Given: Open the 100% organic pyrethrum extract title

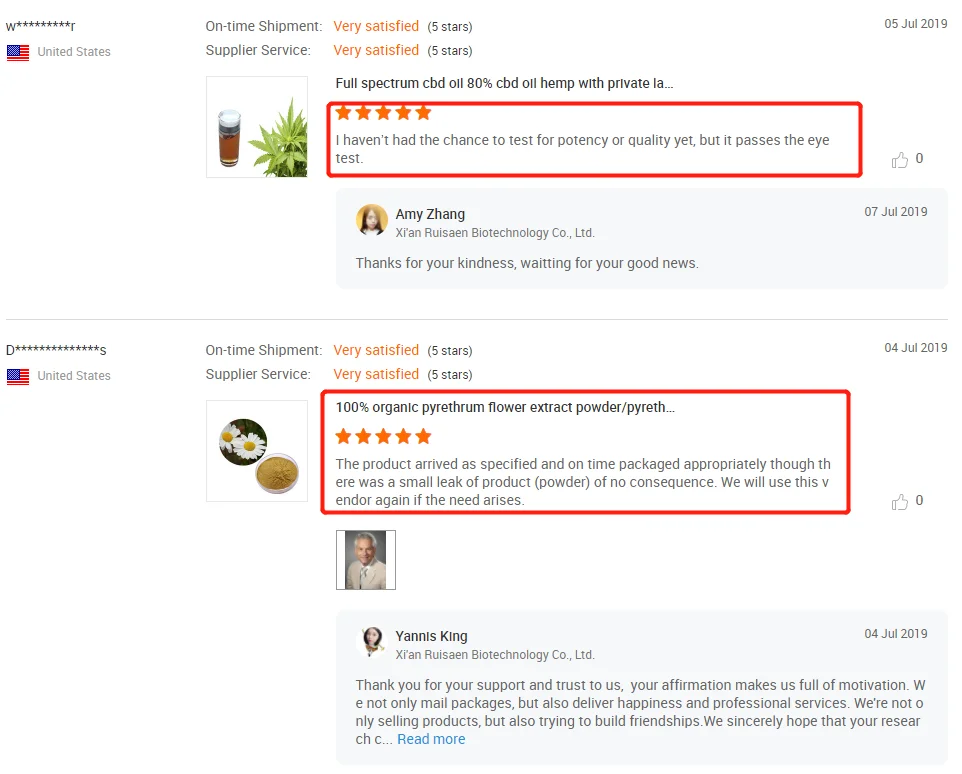Looking at the screenshot, I should [x=504, y=407].
